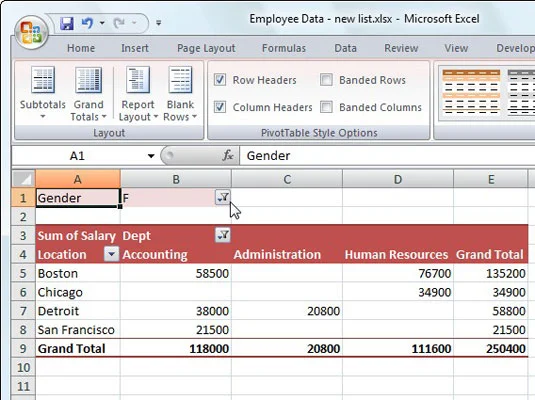The width and height of the screenshot is (535, 400).
Task: Uncheck the Row Headers checkbox
Action: click(220, 80)
